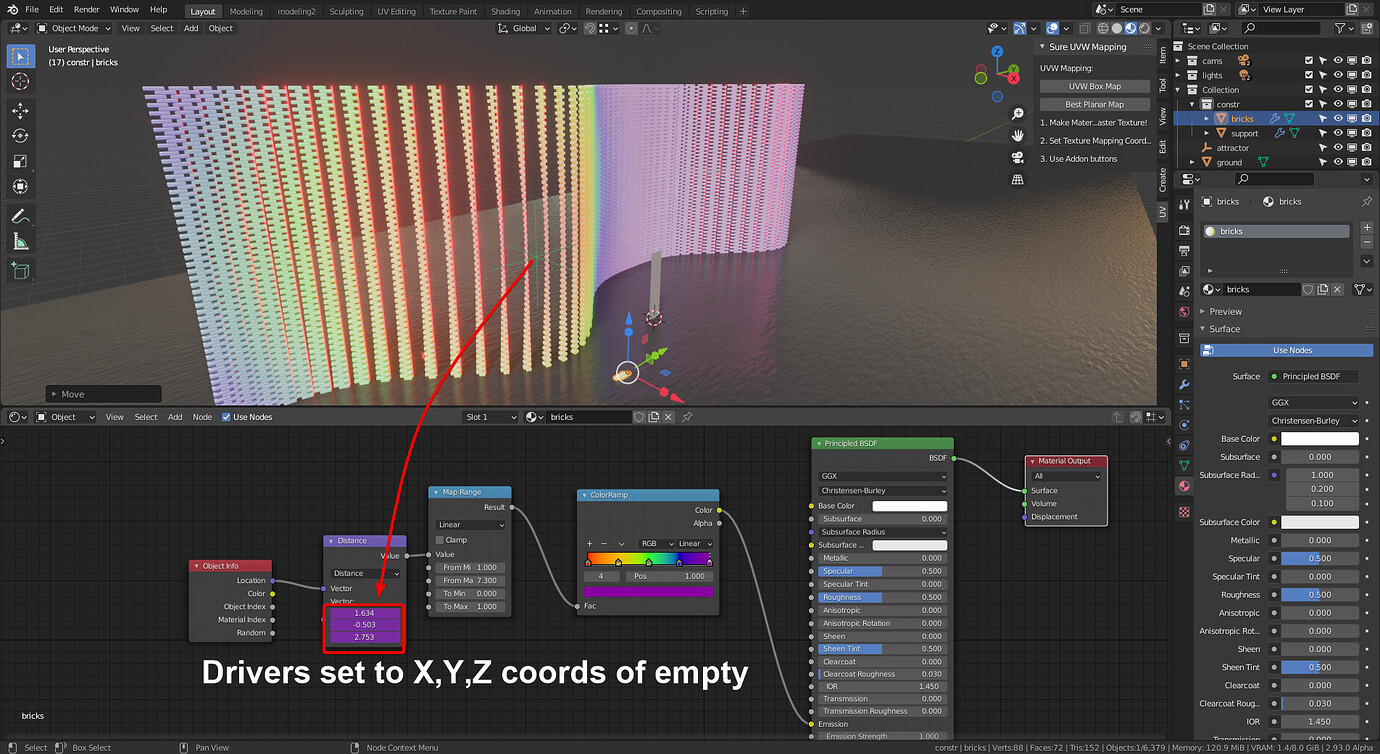Open the Texture properties checker tab

tap(1185, 512)
